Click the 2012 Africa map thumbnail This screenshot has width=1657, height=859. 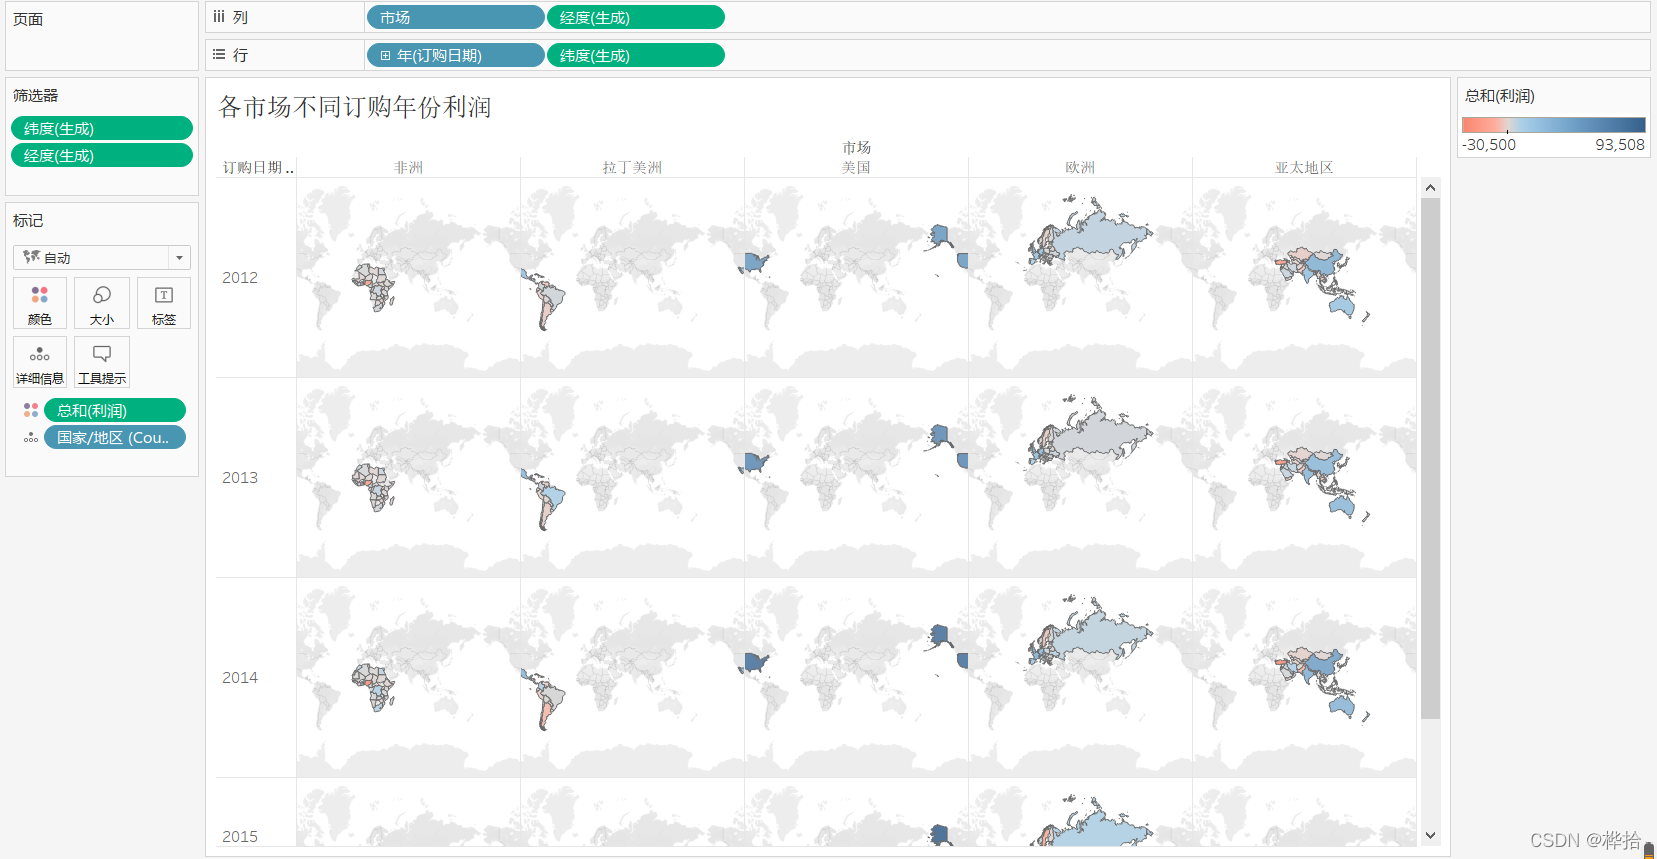click(408, 277)
